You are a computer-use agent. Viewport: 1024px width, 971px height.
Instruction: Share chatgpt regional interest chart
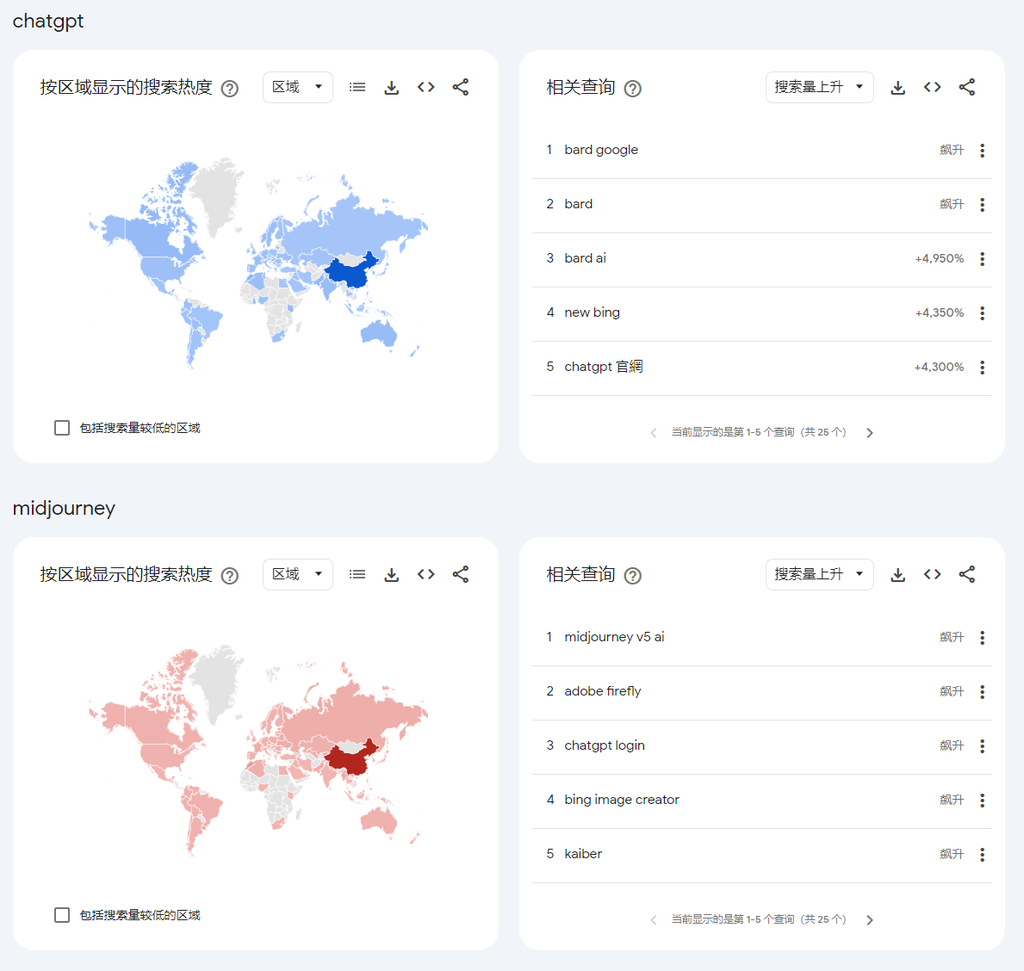pyautogui.click(x=460, y=88)
